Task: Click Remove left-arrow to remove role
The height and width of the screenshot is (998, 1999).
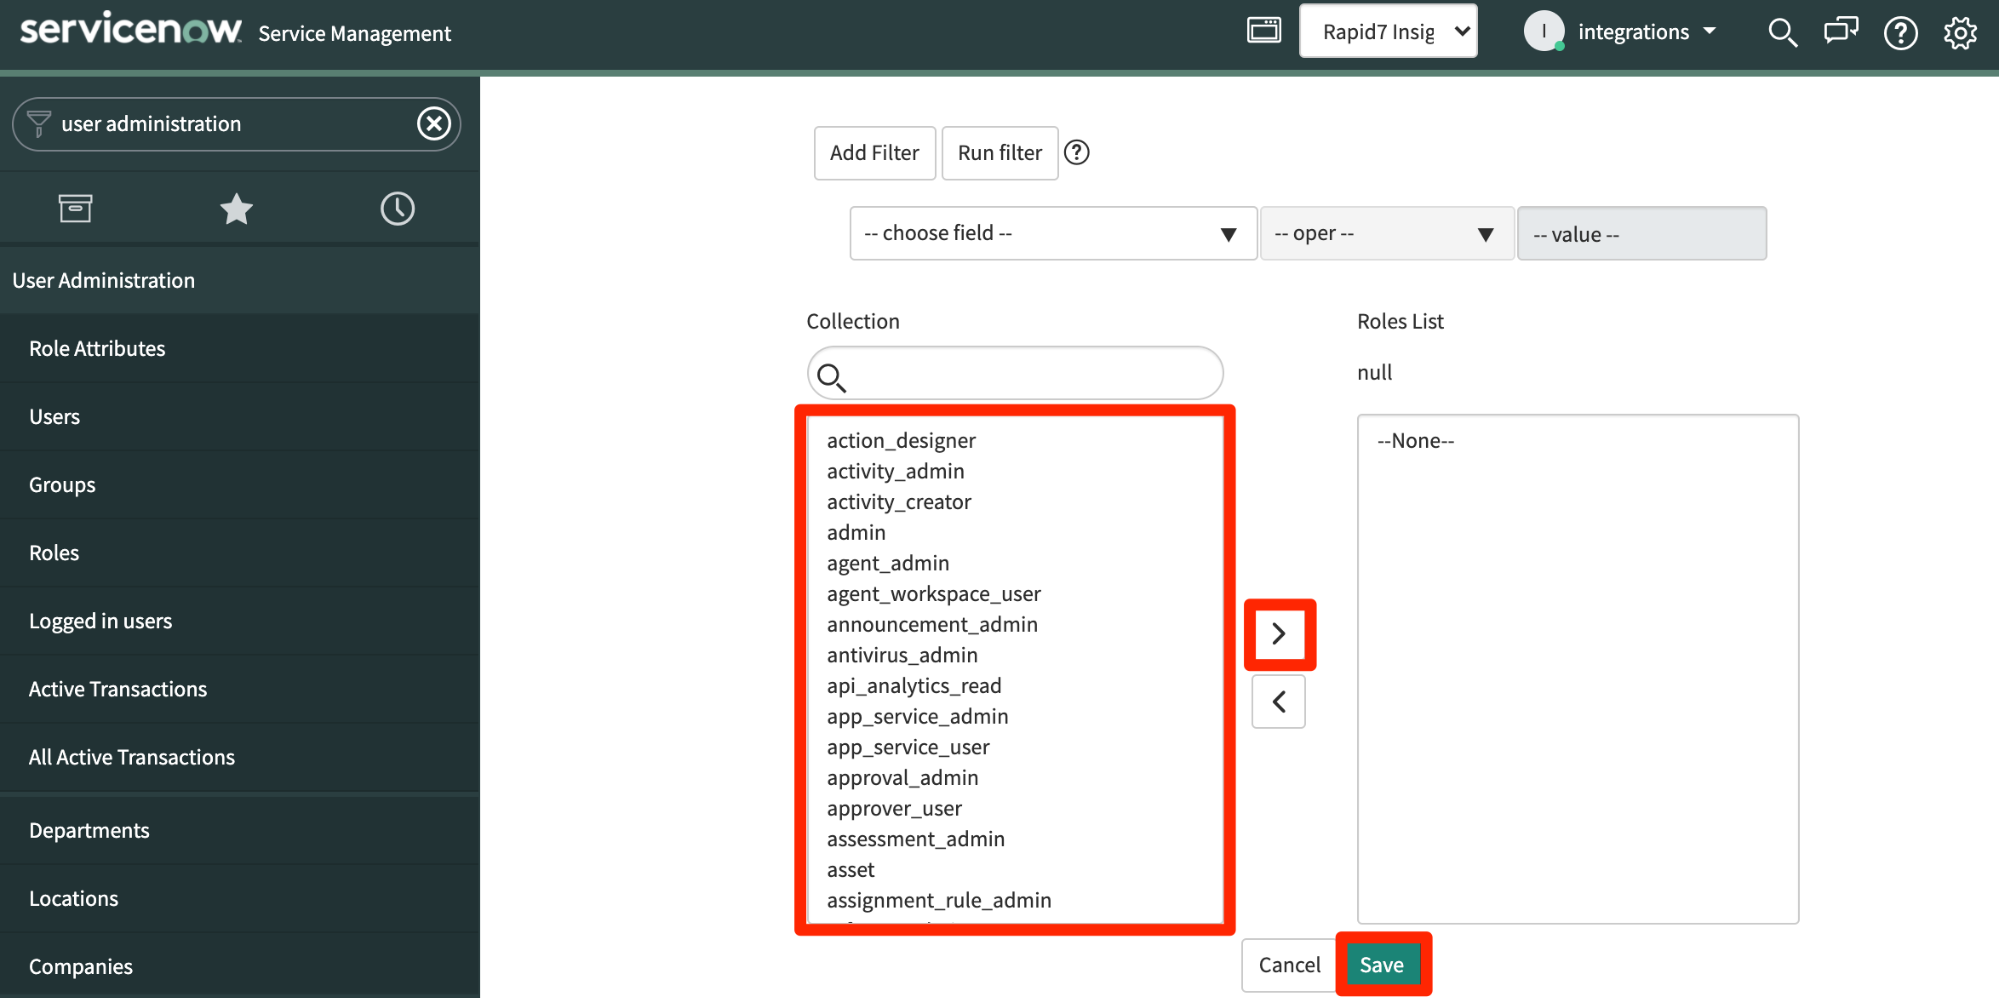Action: coord(1278,701)
